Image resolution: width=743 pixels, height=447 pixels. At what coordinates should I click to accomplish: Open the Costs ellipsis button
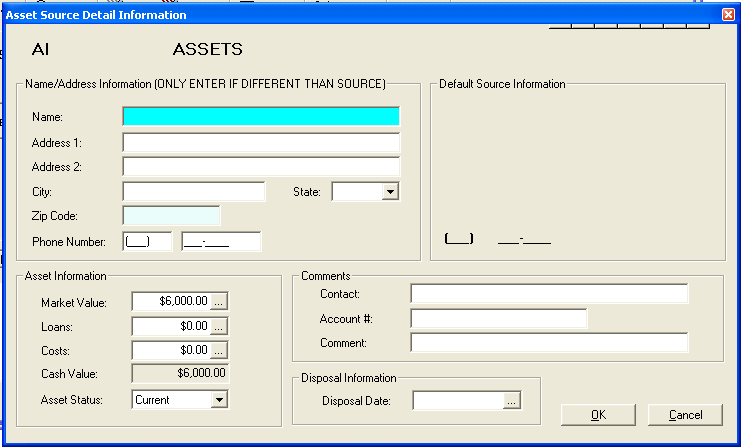pyautogui.click(x=218, y=350)
